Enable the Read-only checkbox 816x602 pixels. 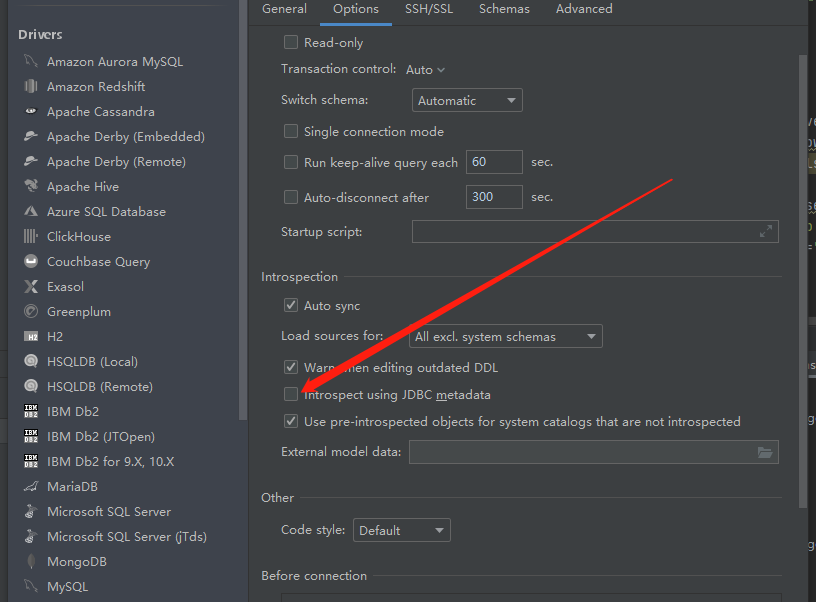(x=290, y=42)
